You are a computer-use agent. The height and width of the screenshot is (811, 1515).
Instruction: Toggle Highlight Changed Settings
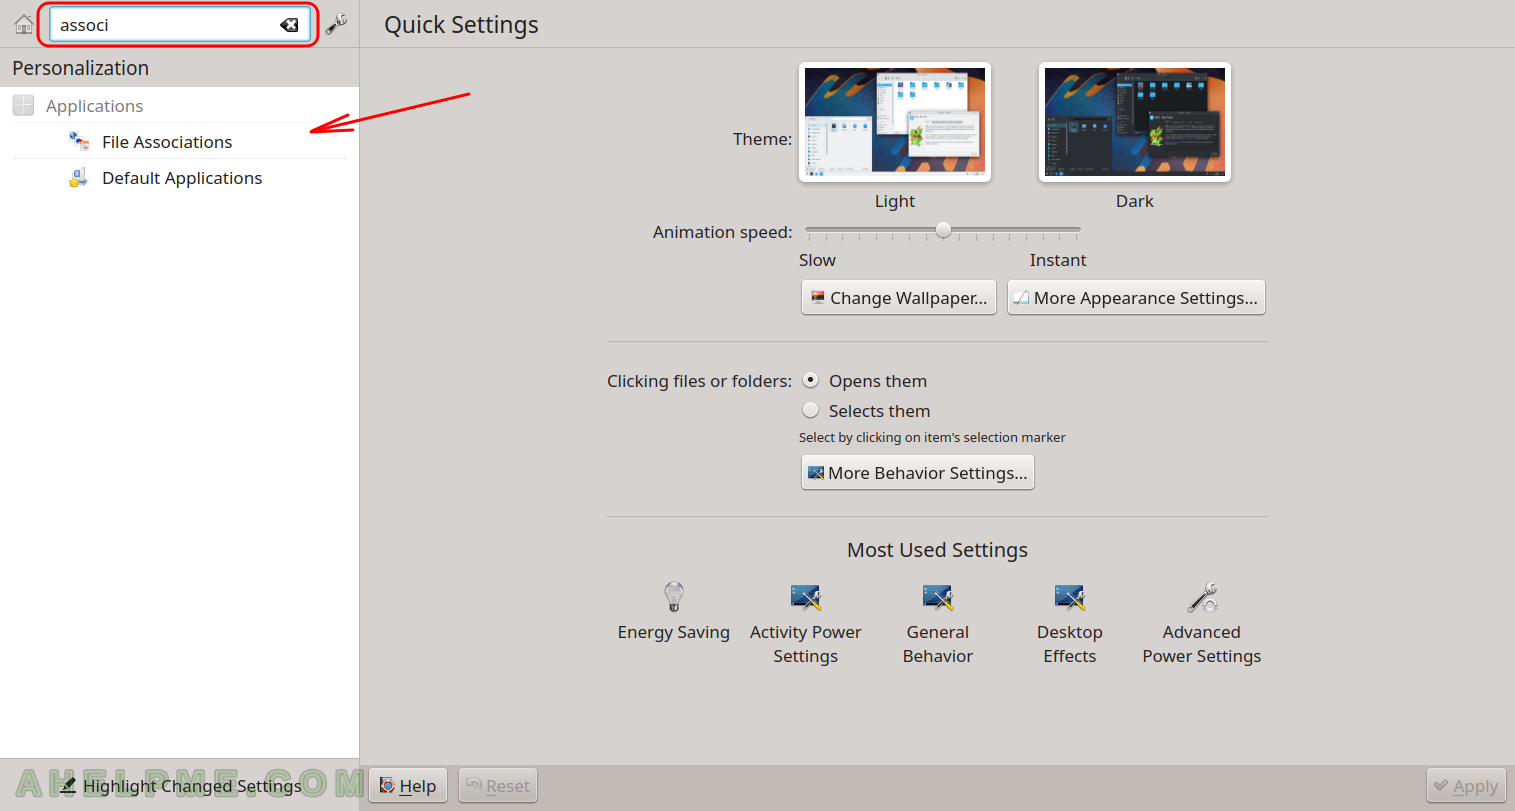pyautogui.click(x=180, y=786)
